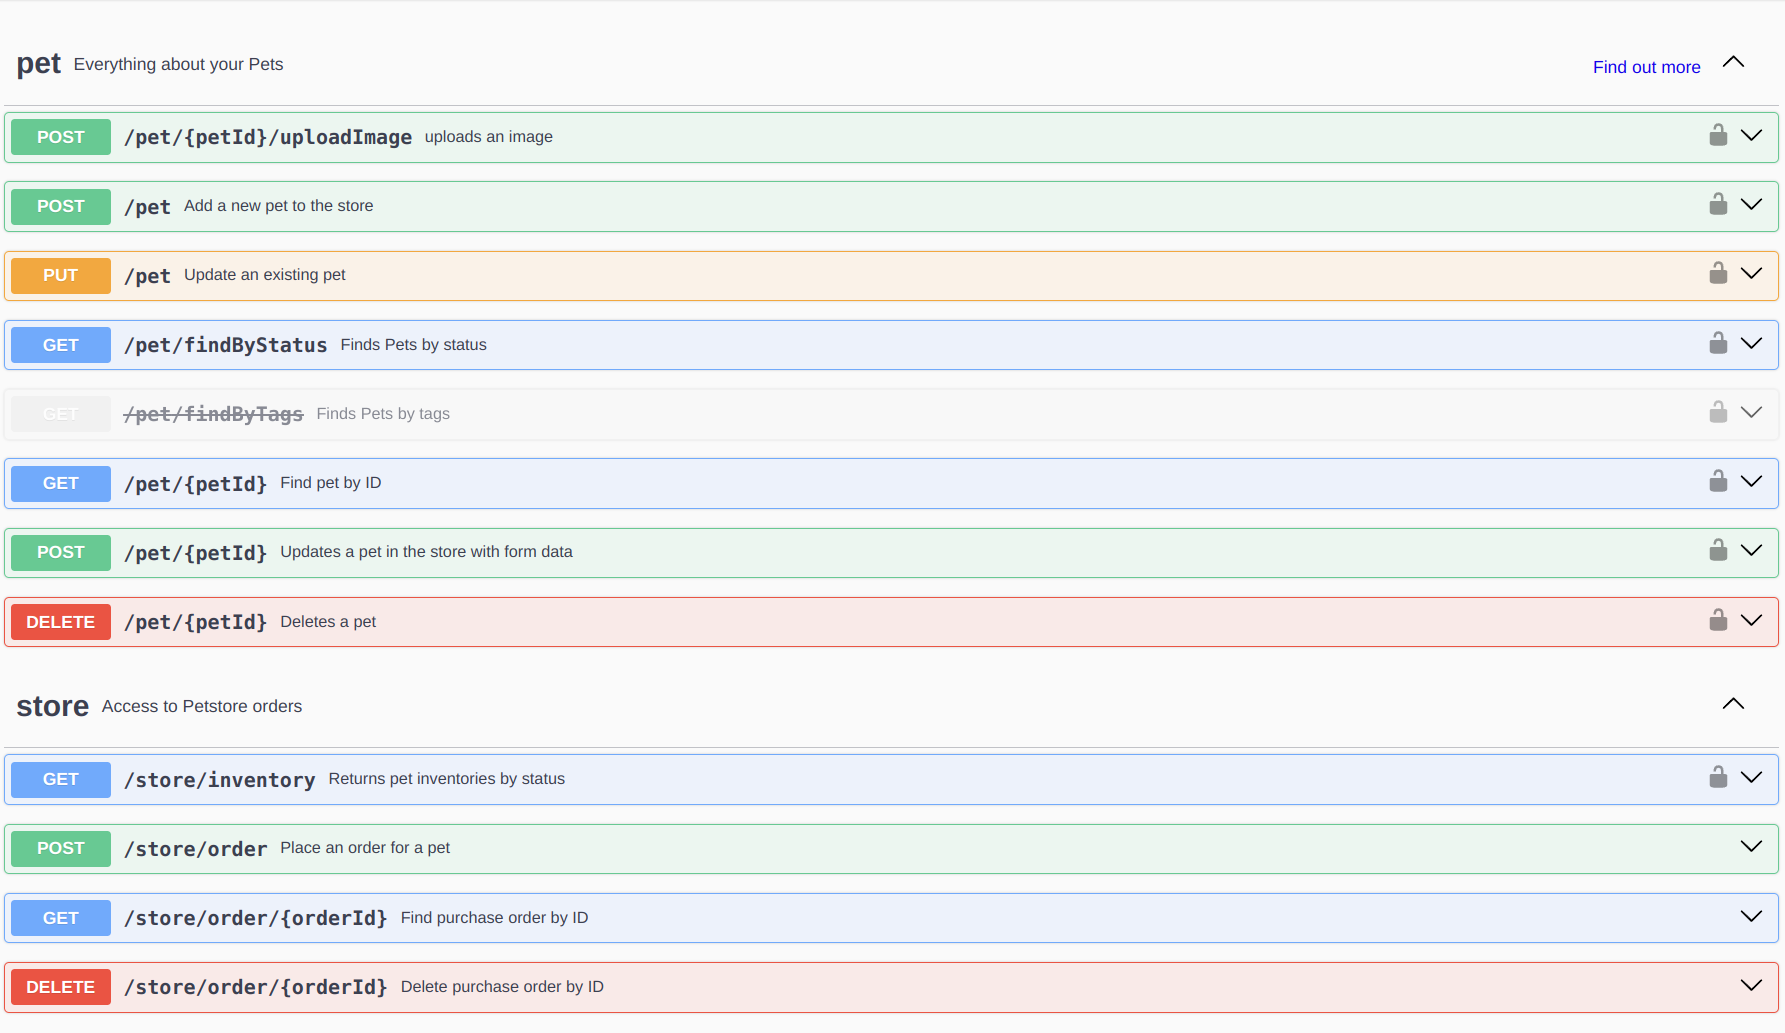
Task: Expand chevron on Find purchase order by ID
Action: point(1751,916)
